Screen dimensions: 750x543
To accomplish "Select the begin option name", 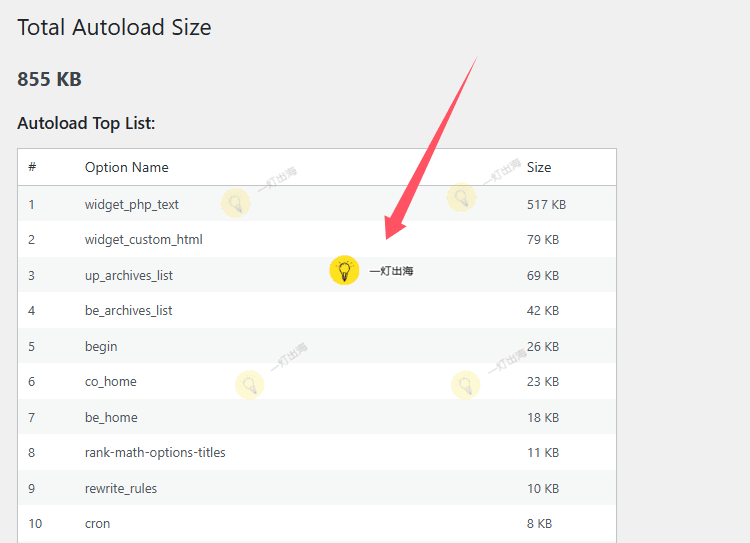I will click(101, 346).
